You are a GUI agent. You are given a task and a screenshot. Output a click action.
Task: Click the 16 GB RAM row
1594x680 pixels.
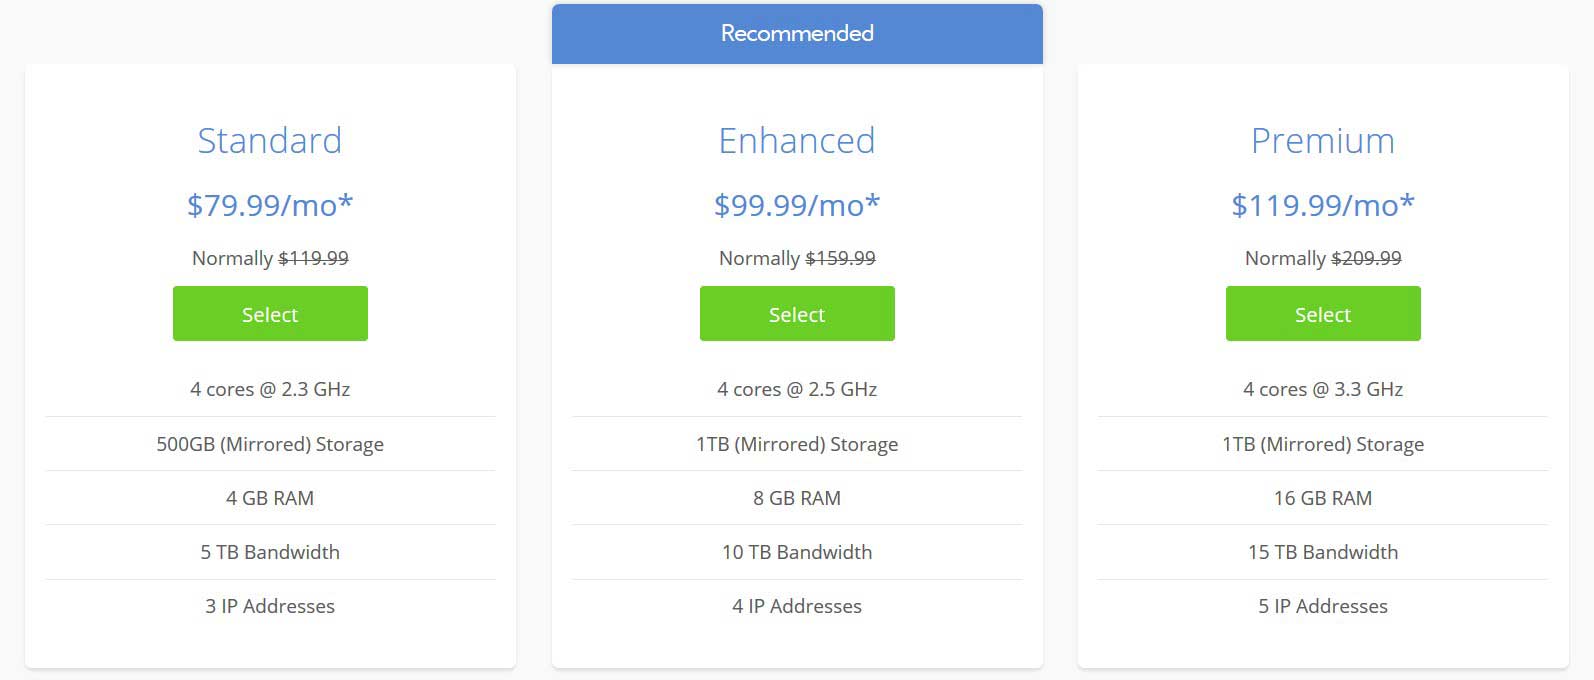point(1323,498)
